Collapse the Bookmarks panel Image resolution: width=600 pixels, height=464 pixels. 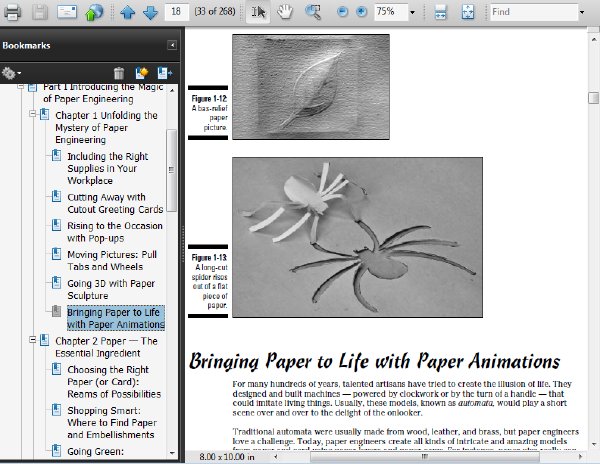172,45
